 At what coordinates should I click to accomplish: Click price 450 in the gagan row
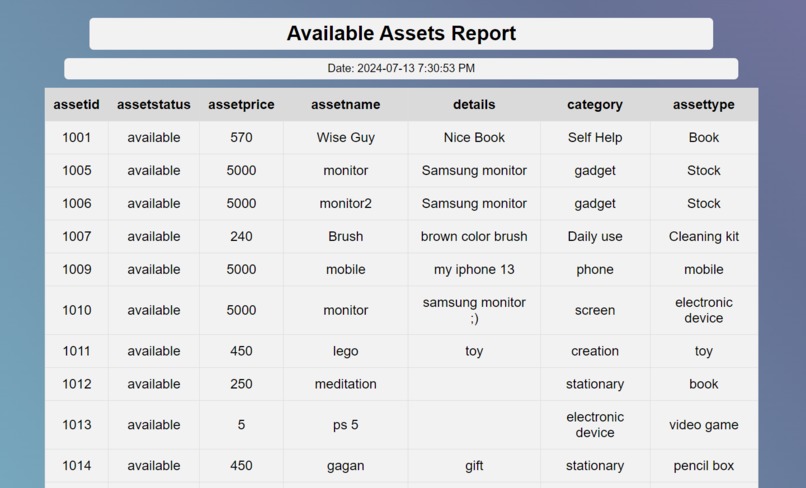tap(241, 465)
